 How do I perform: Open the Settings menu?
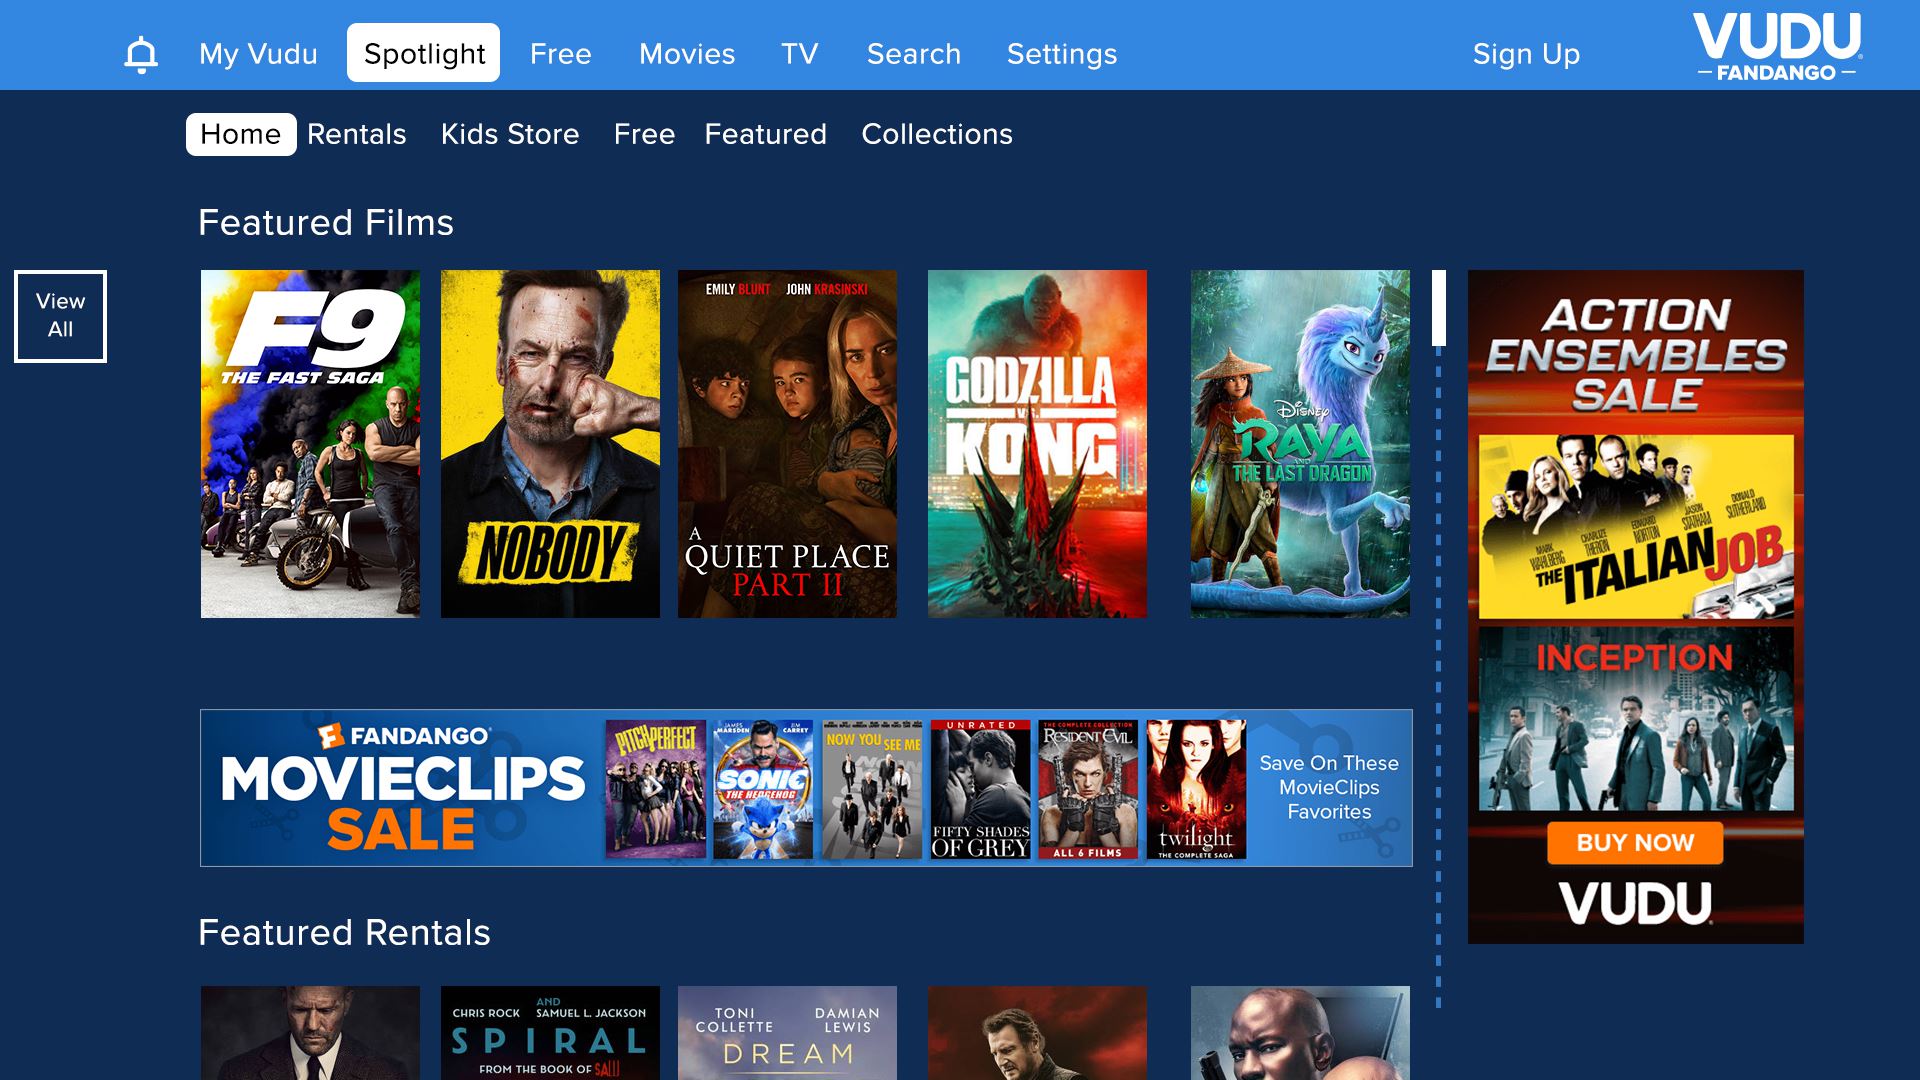point(1061,54)
